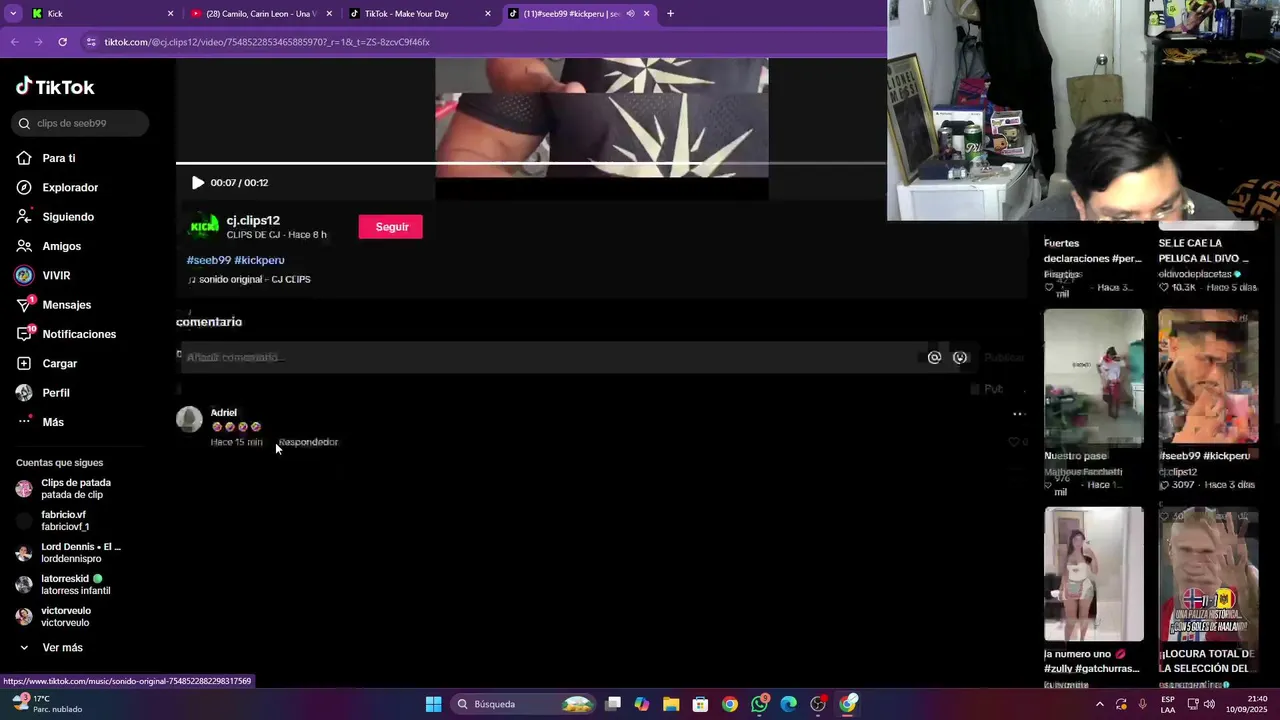
Task: Open Microsoft Edge from taskbar
Action: click(789, 704)
